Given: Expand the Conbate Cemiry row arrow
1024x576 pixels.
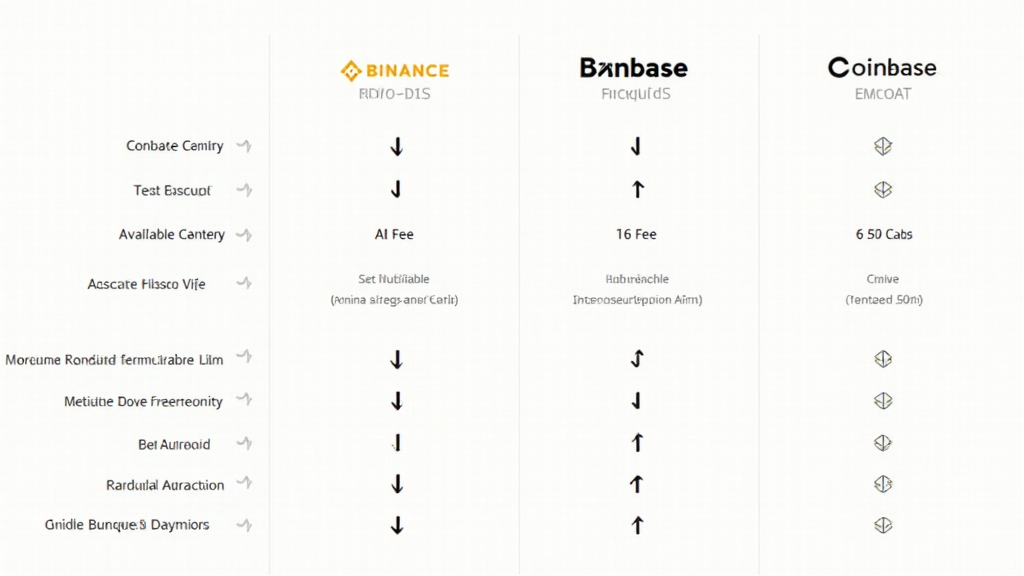Looking at the screenshot, I should (x=244, y=146).
